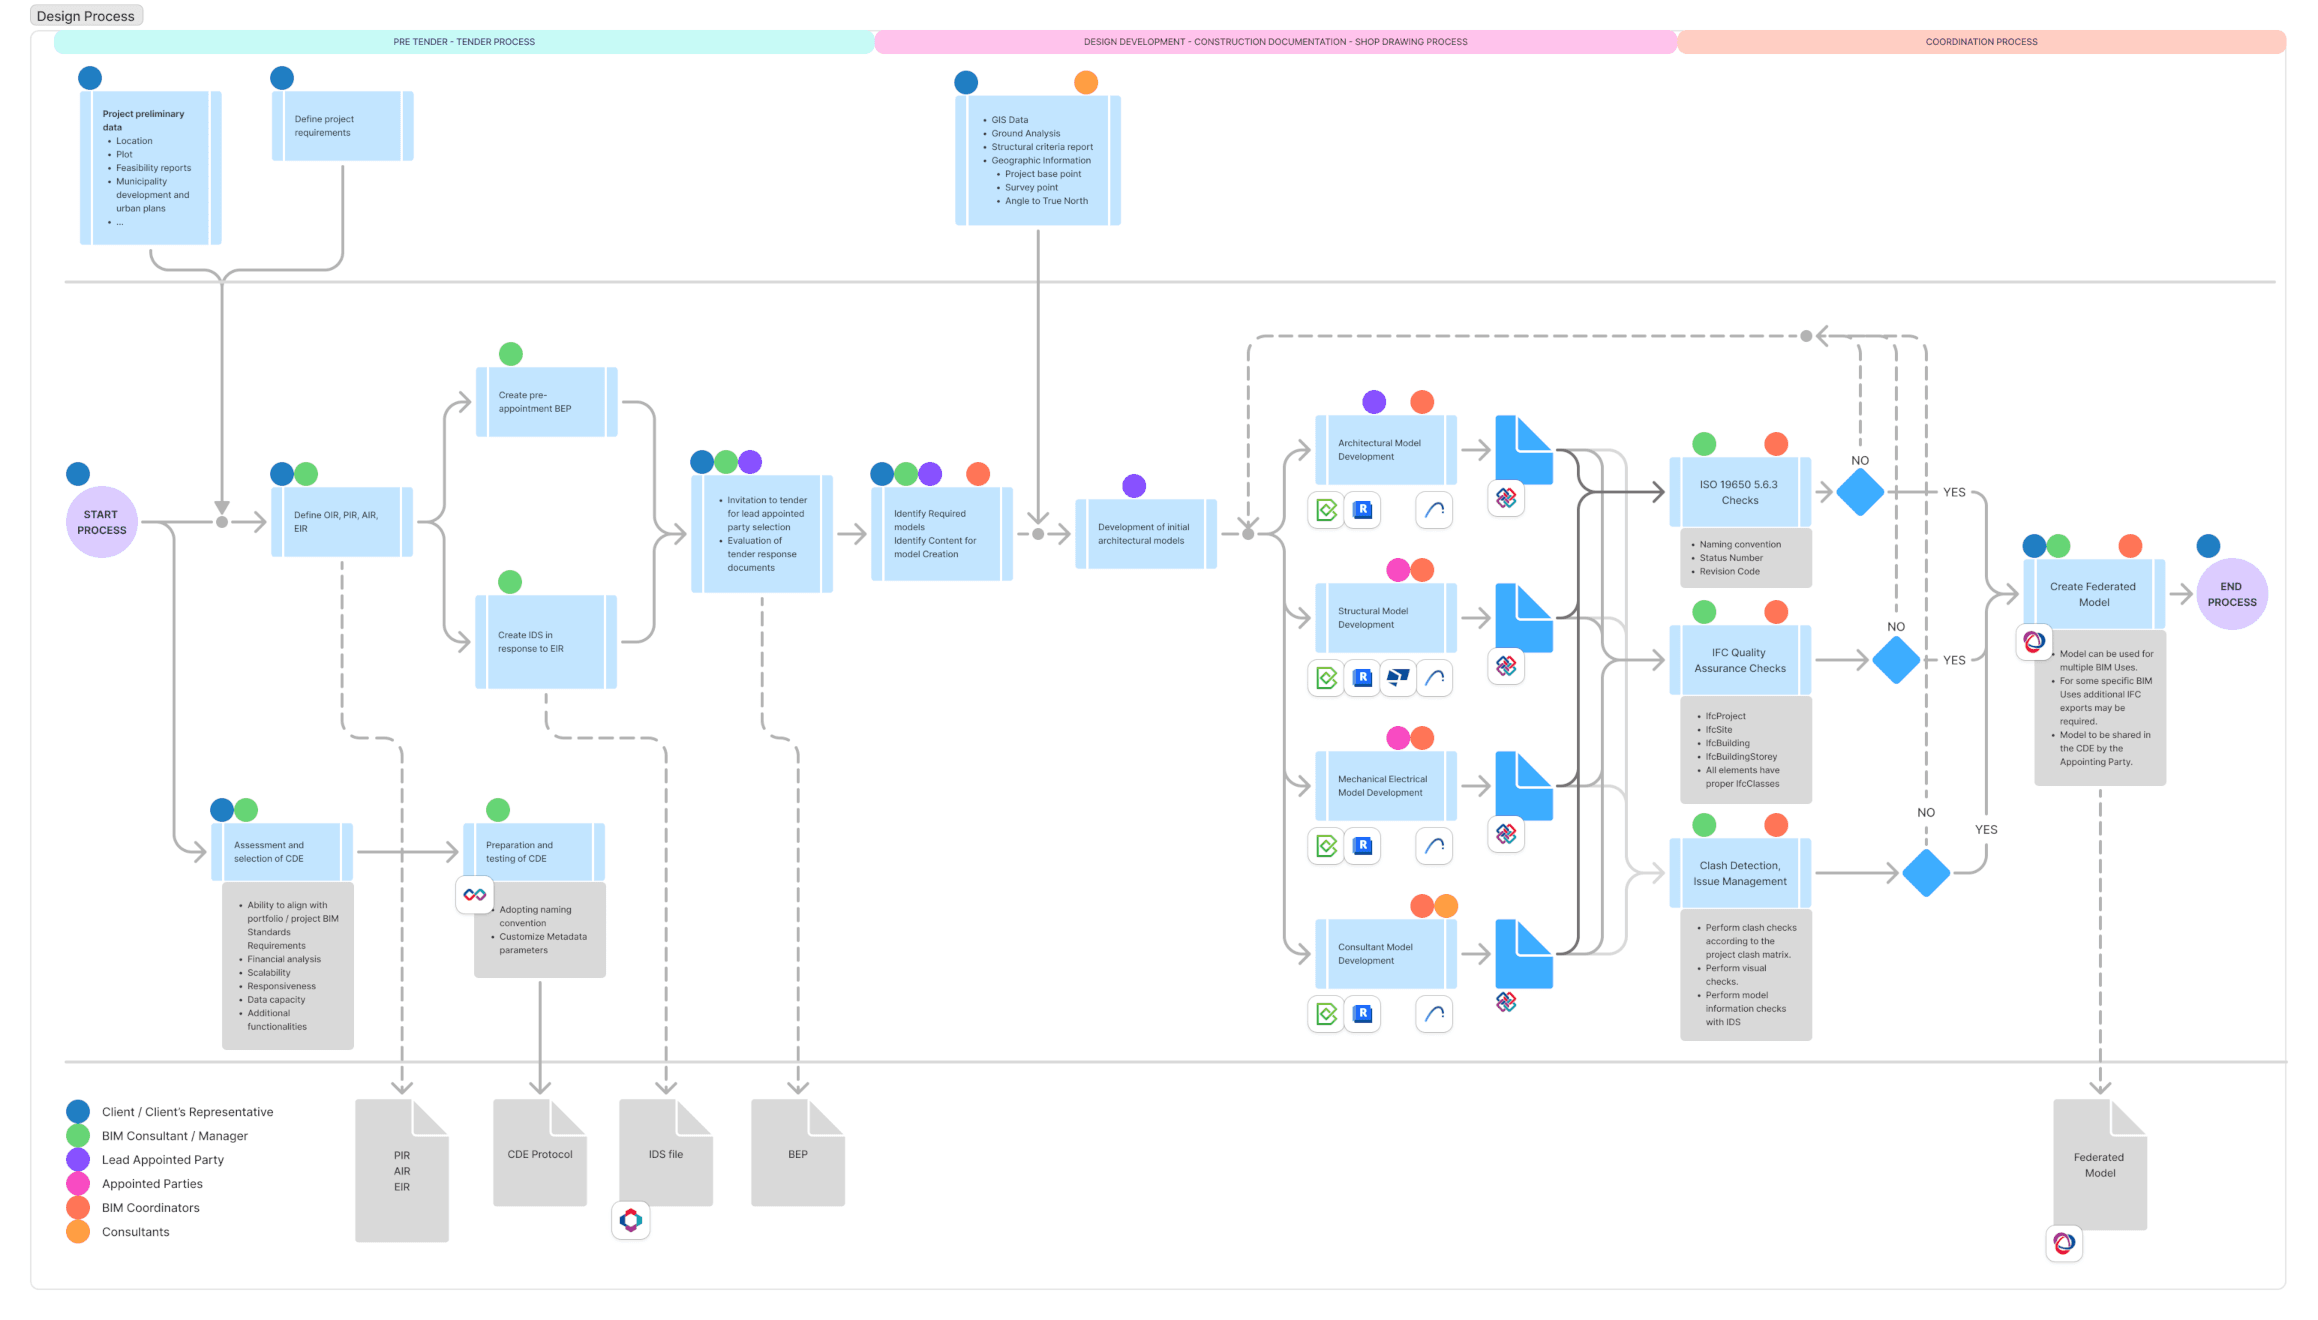Select the Design Process title tab
The width and height of the screenshot is (2318, 1320).
85,15
